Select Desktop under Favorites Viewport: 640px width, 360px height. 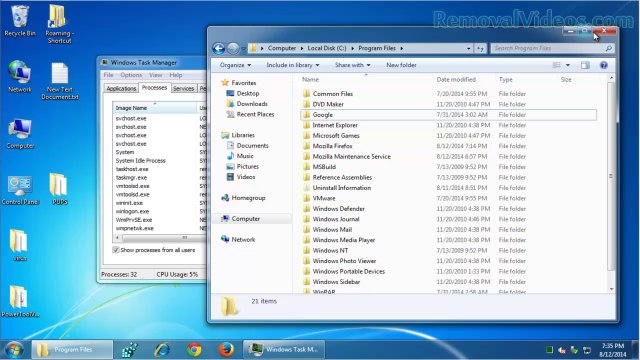(x=247, y=93)
